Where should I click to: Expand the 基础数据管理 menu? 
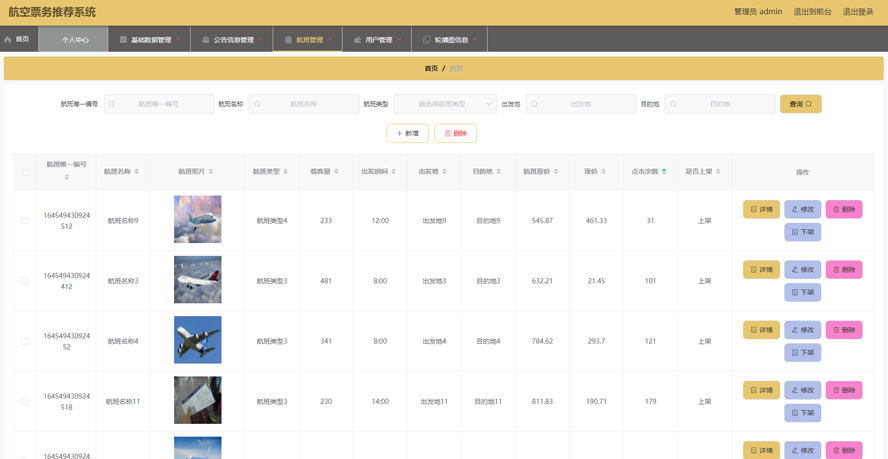(x=149, y=40)
